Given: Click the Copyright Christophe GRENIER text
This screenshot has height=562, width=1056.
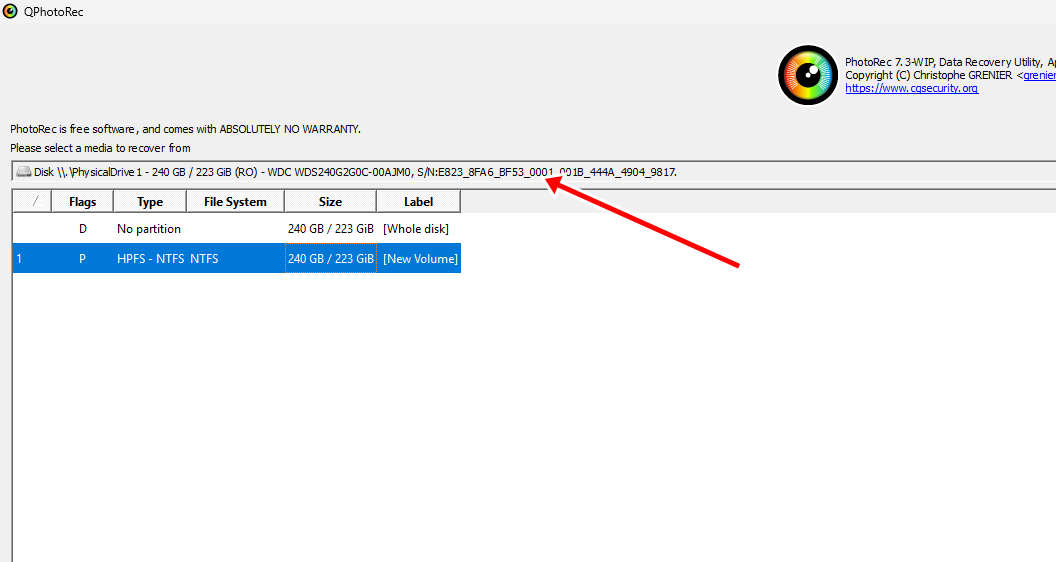Looking at the screenshot, I should [x=929, y=75].
